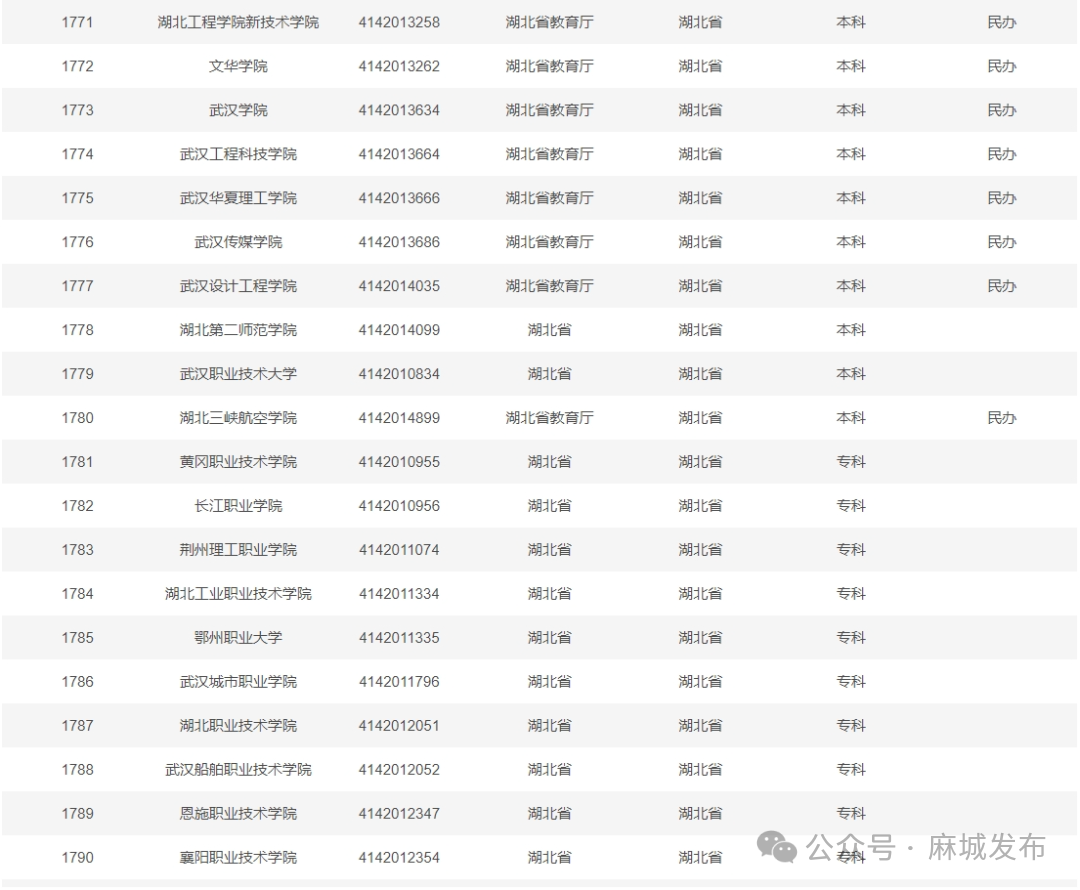Select code 4142010955
This screenshot has height=890, width=1080.
[399, 462]
